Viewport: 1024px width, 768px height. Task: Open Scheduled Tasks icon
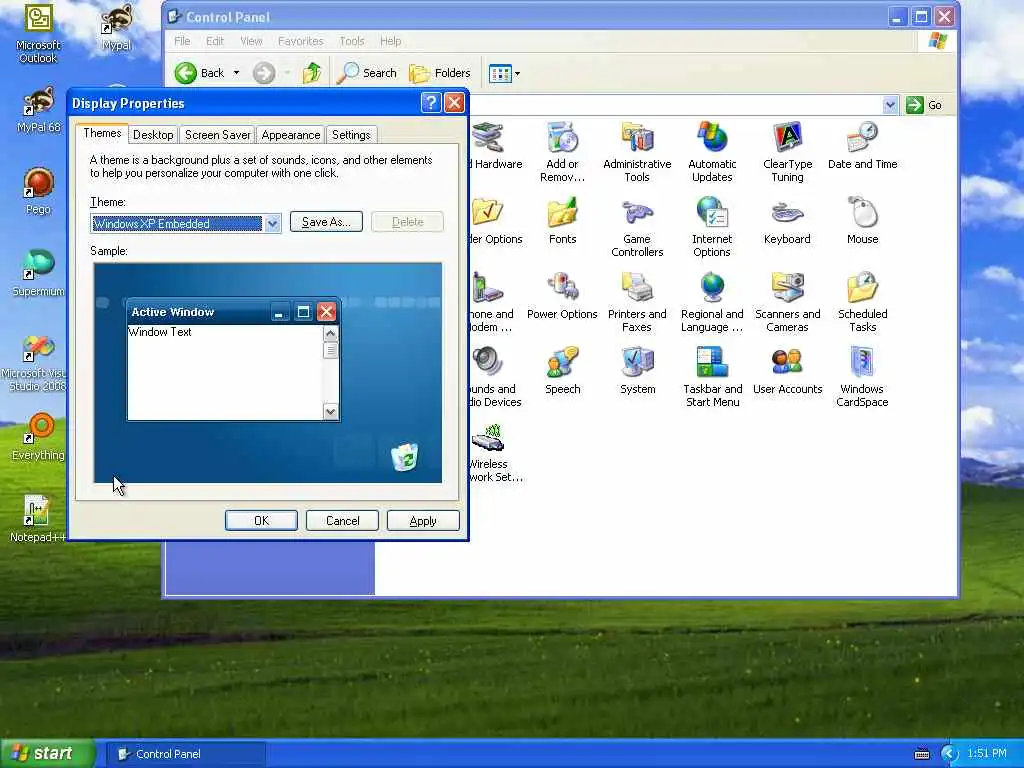[x=862, y=302]
